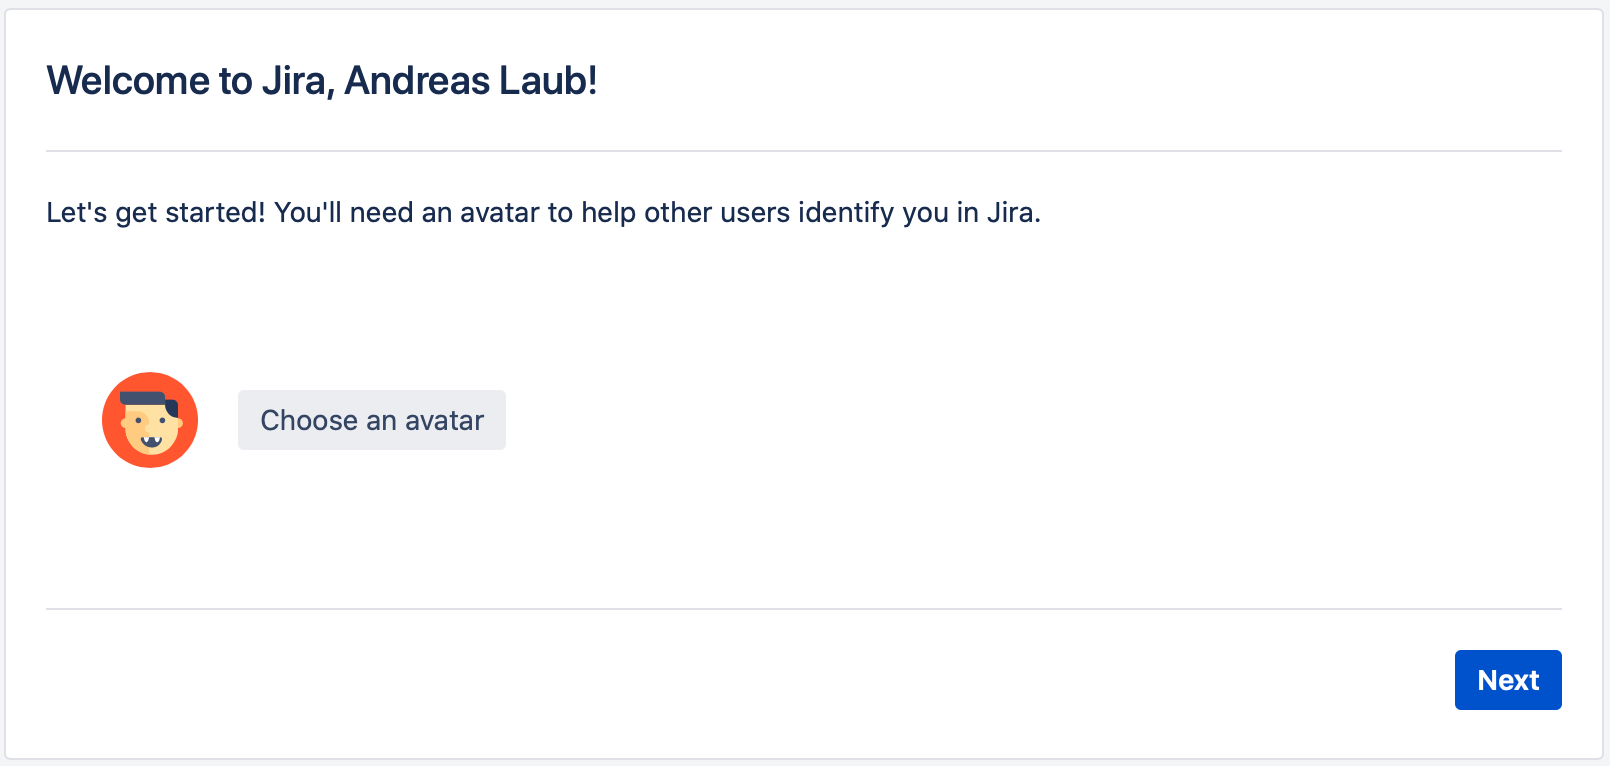Click the orange user avatar image
Viewport: 1610px width, 766px height.
150,420
